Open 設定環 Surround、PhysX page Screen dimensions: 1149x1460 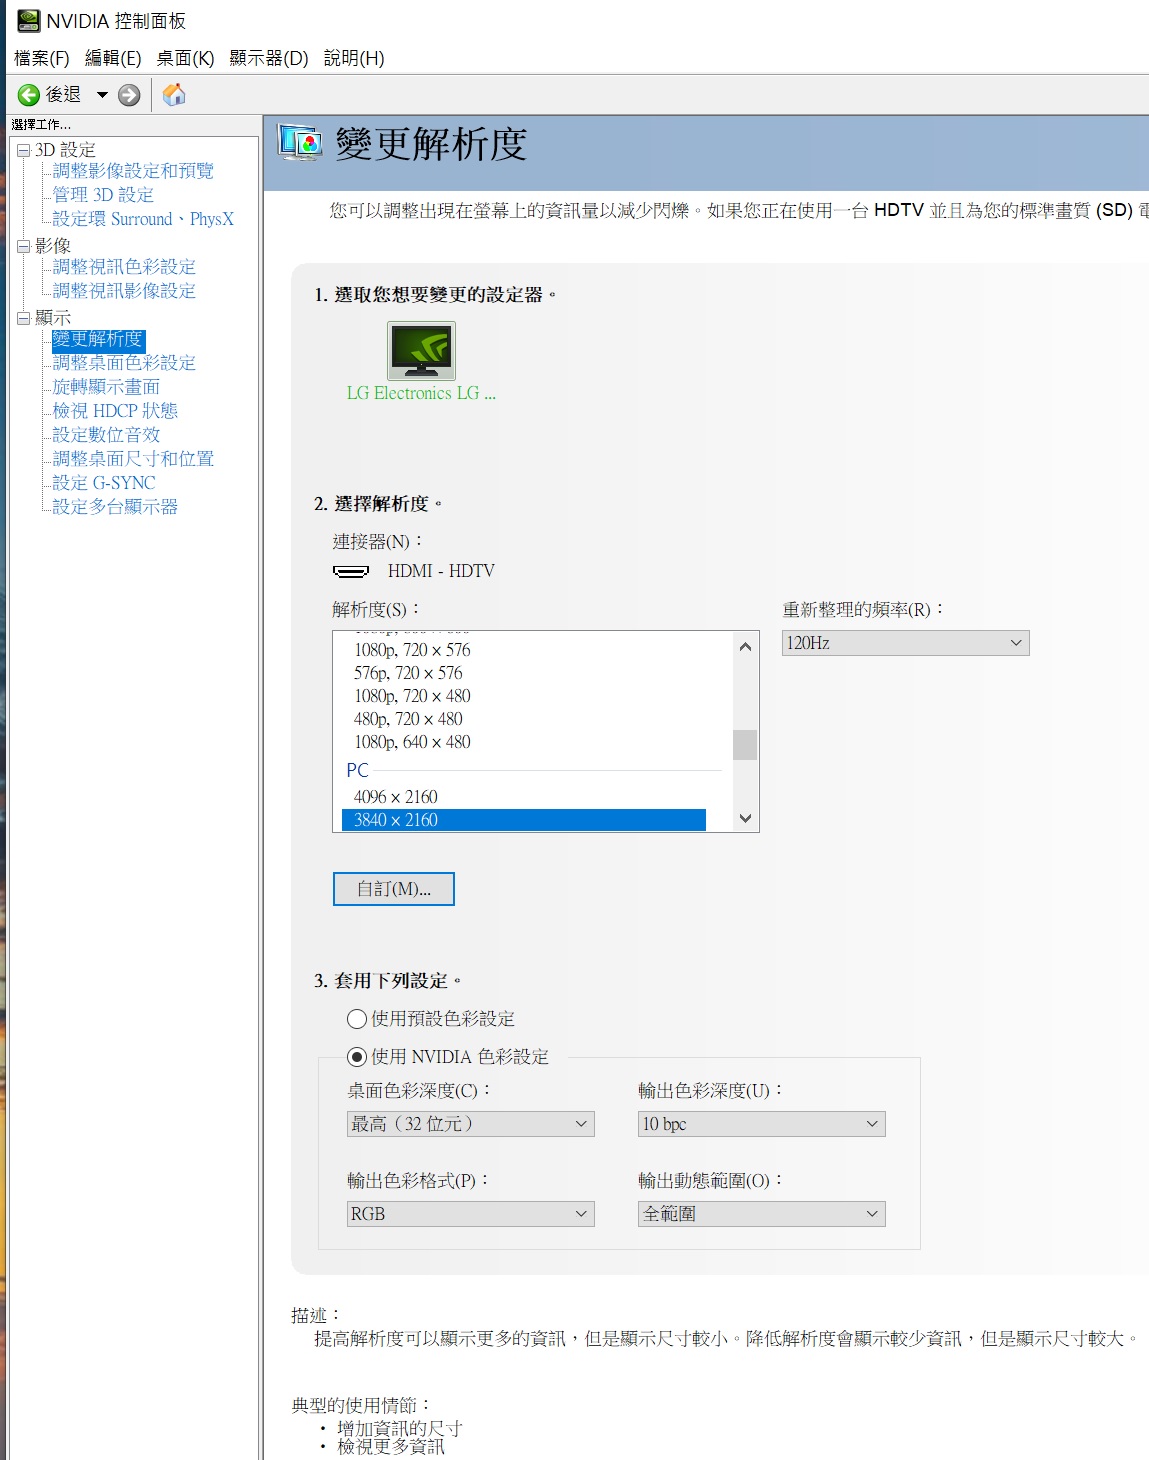(143, 219)
